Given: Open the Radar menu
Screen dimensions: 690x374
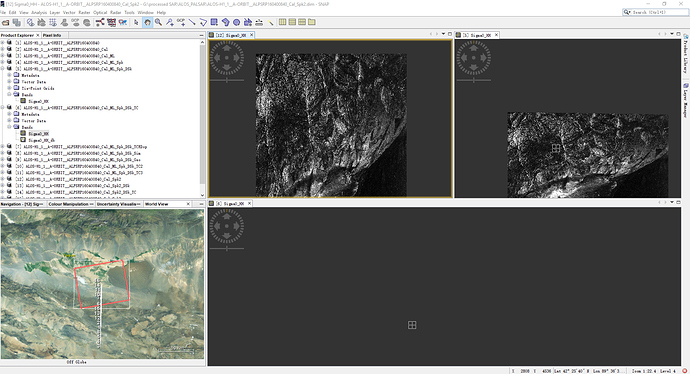Looking at the screenshot, I should (x=116, y=12).
